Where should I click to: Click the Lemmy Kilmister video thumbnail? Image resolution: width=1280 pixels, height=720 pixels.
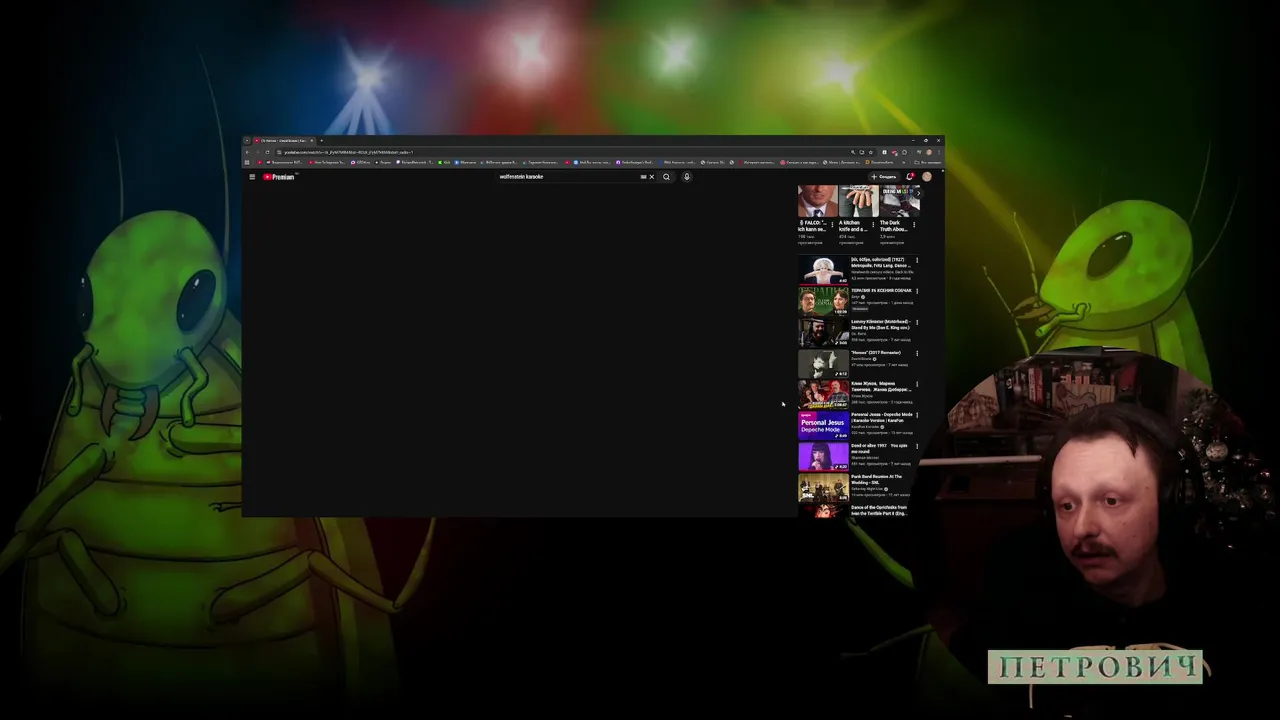click(823, 332)
